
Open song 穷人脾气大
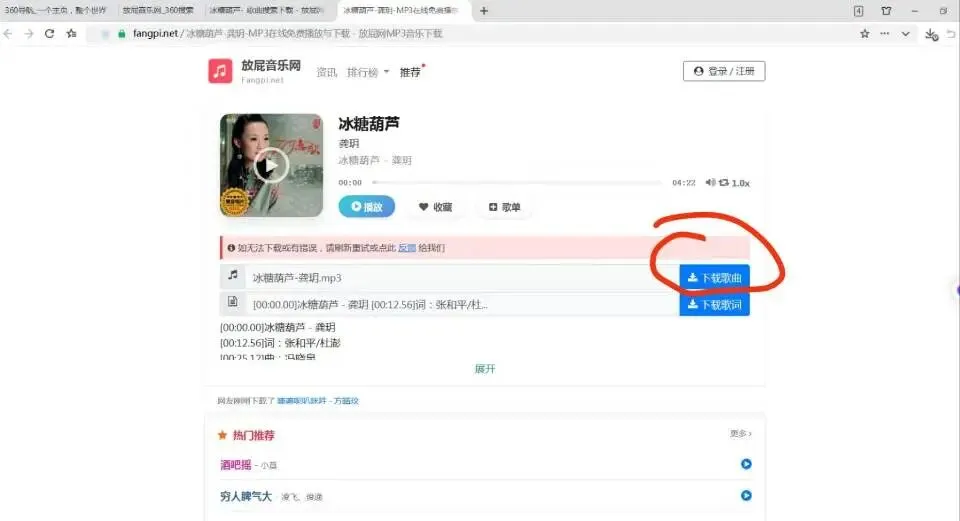coord(246,496)
